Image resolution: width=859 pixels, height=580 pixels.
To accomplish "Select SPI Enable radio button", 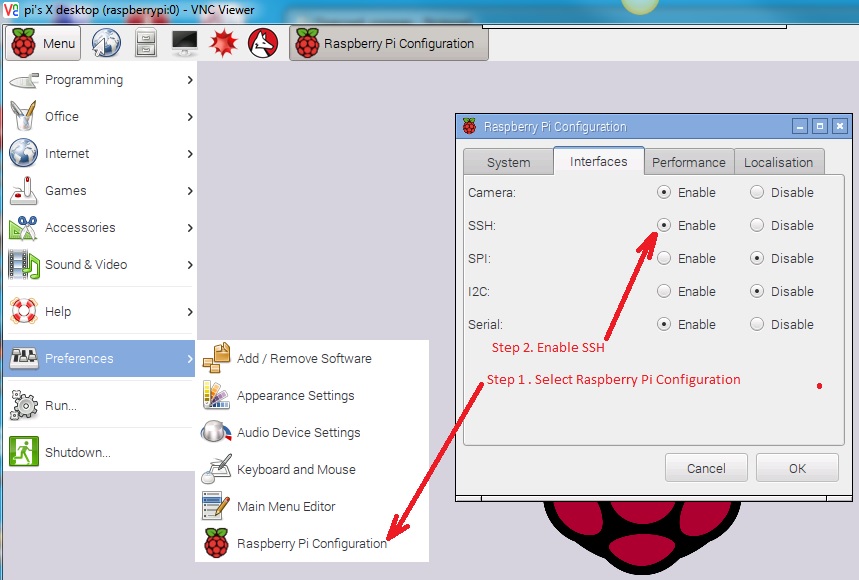I will point(663,258).
